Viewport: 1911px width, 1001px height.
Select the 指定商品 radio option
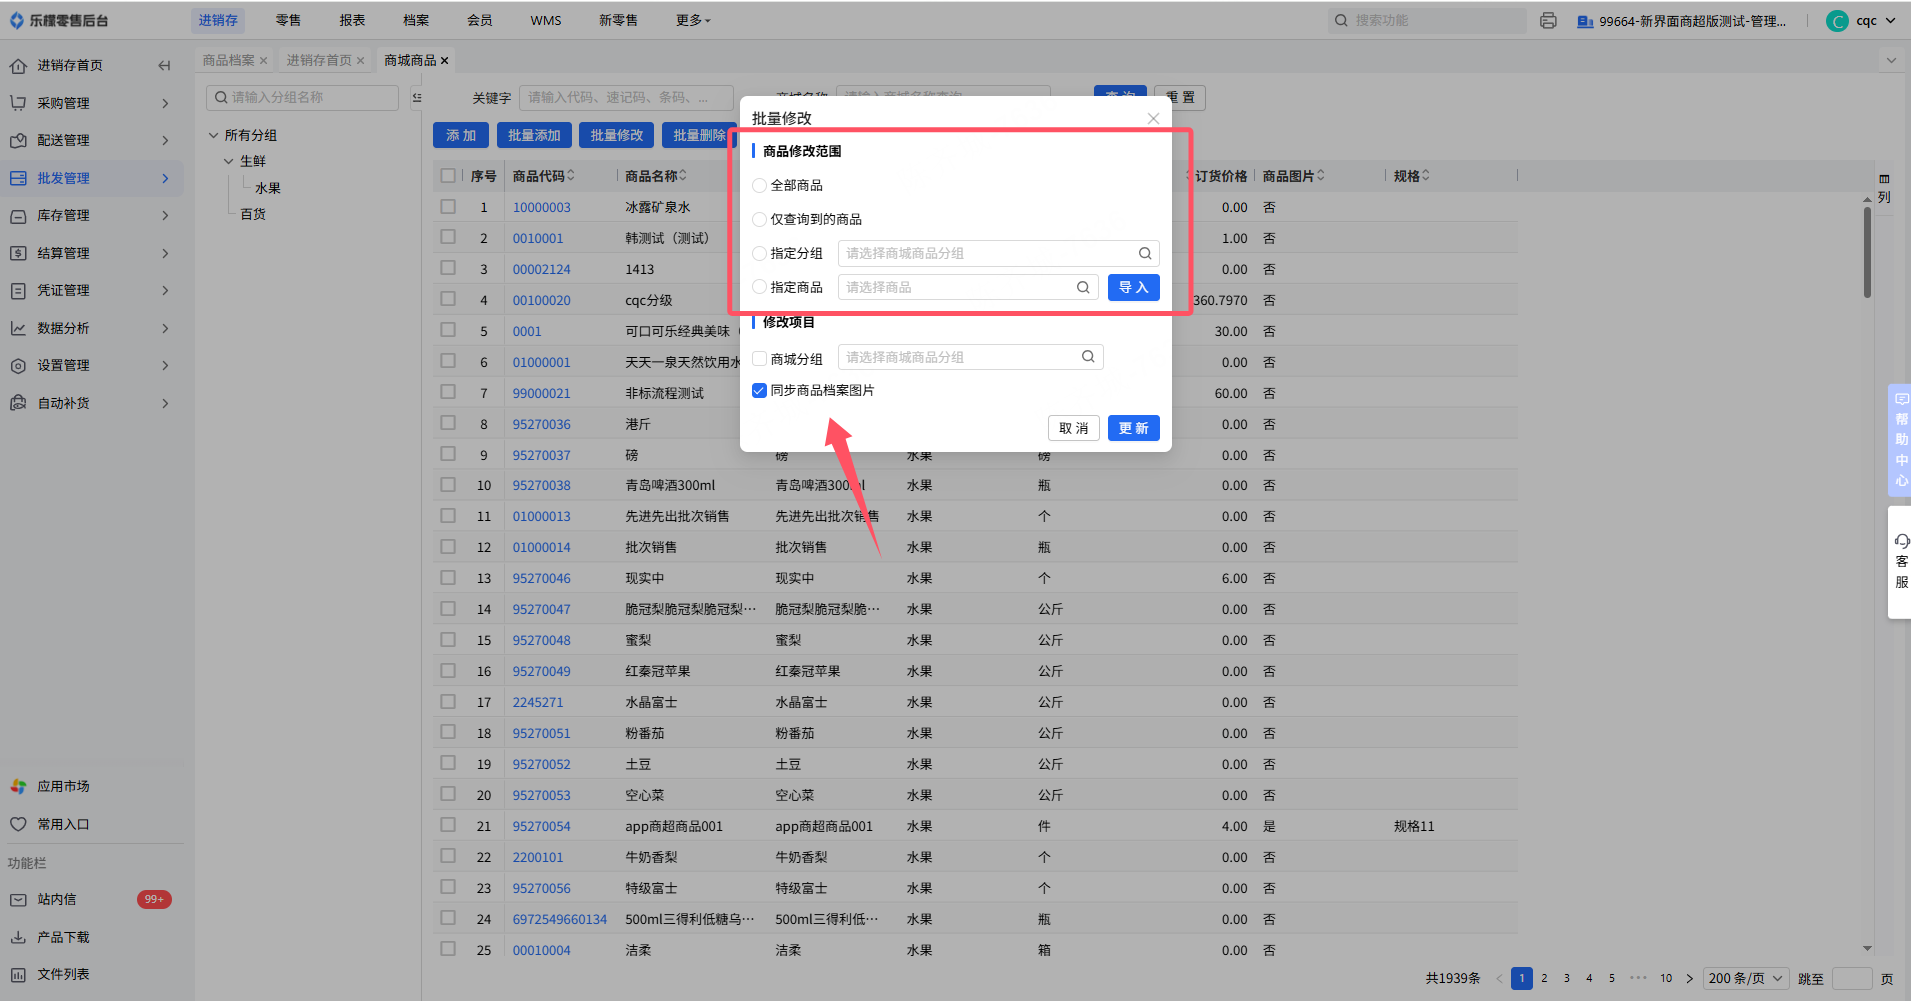click(759, 288)
